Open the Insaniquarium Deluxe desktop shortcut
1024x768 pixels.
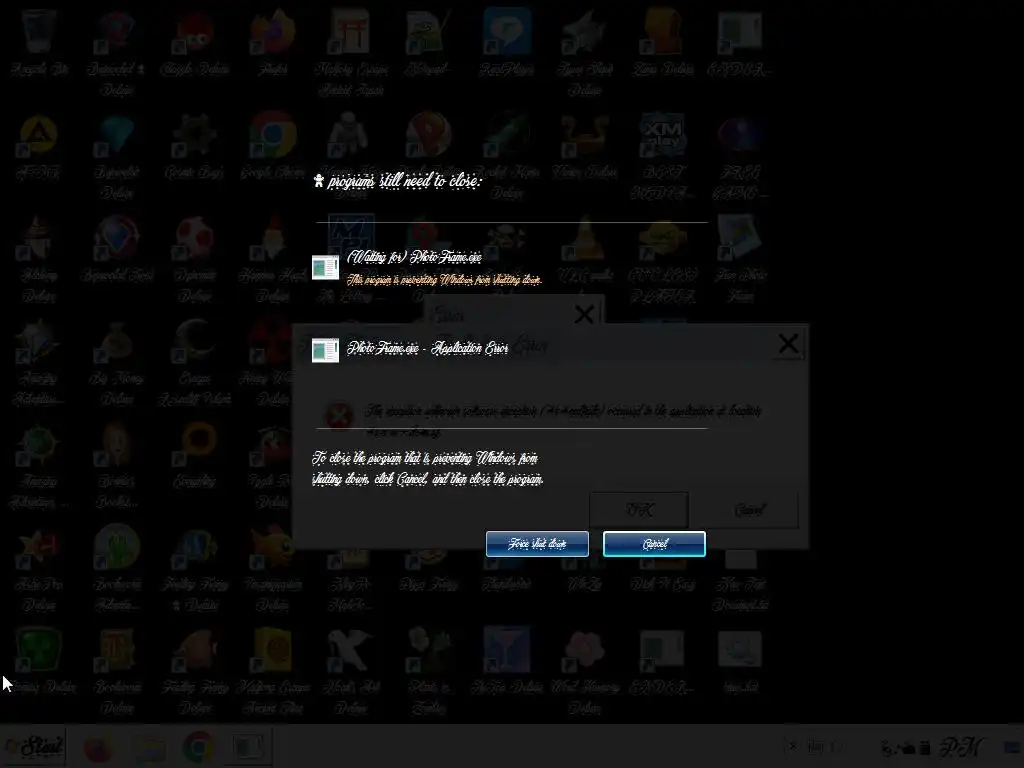(272, 568)
